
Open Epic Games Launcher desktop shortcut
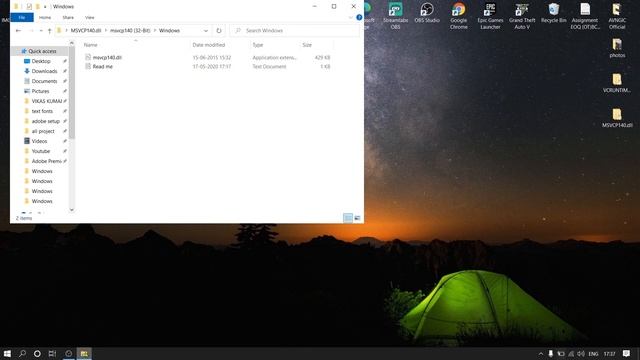[490, 16]
